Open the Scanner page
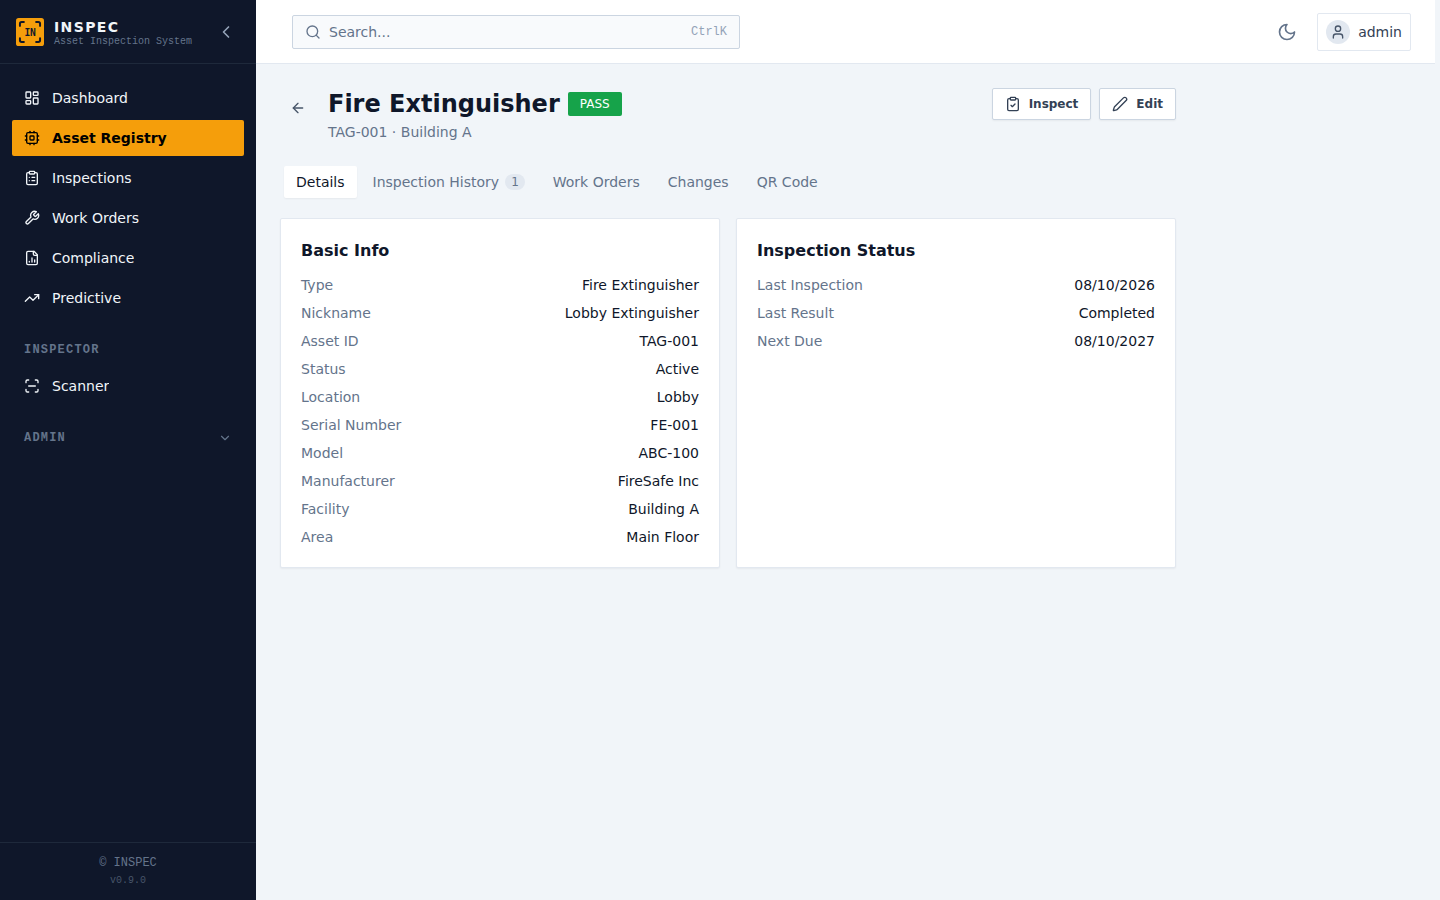The image size is (1440, 900). tap(128, 386)
